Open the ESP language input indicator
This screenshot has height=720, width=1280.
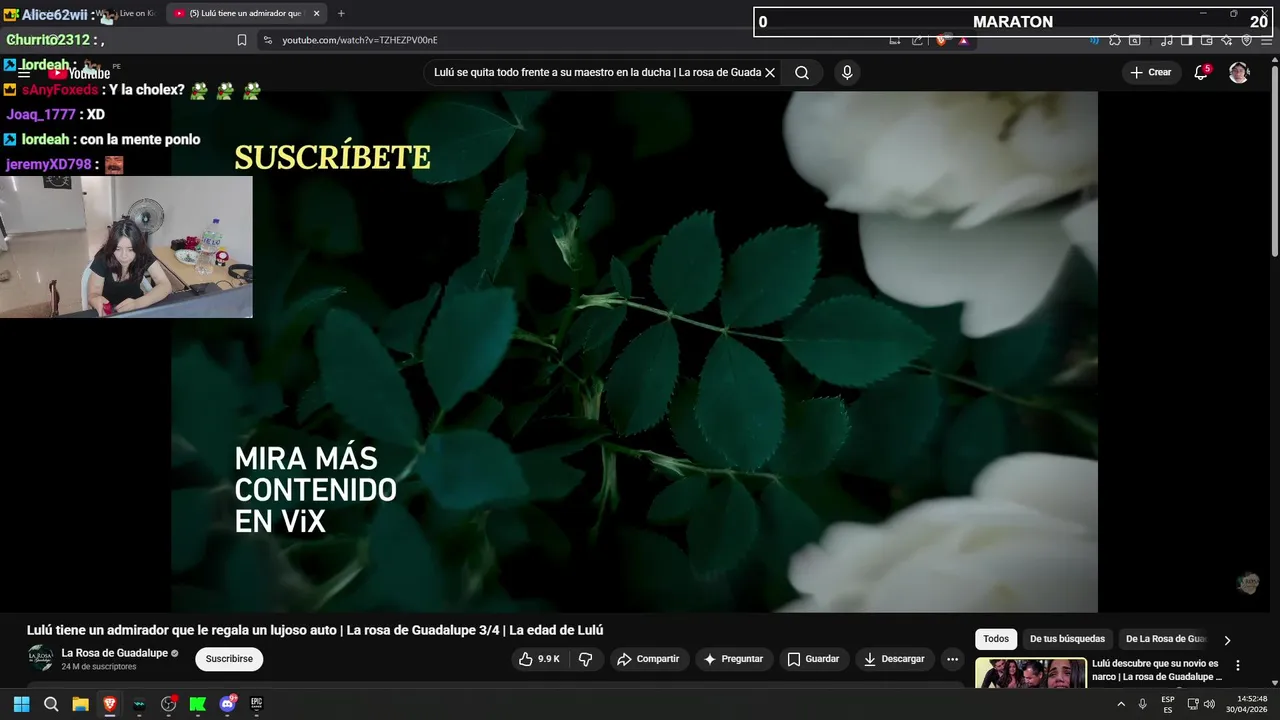(1168, 704)
